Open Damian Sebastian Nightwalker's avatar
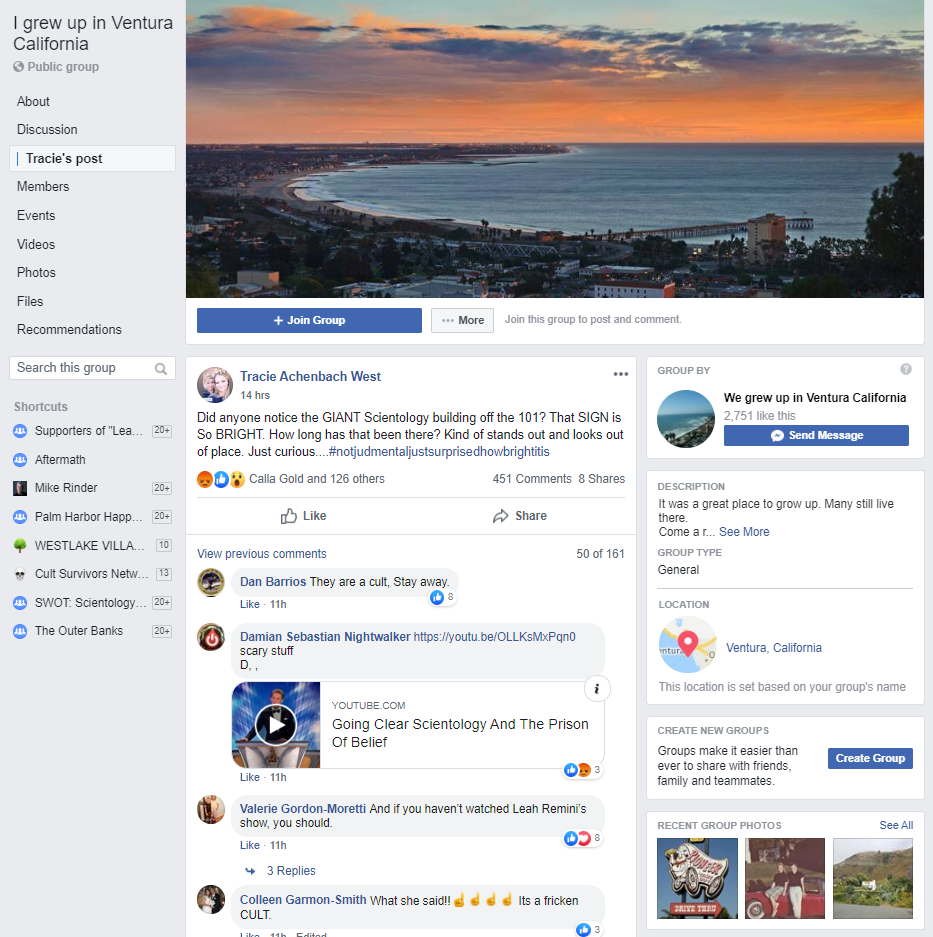Viewport: 933px width, 937px height. [211, 637]
